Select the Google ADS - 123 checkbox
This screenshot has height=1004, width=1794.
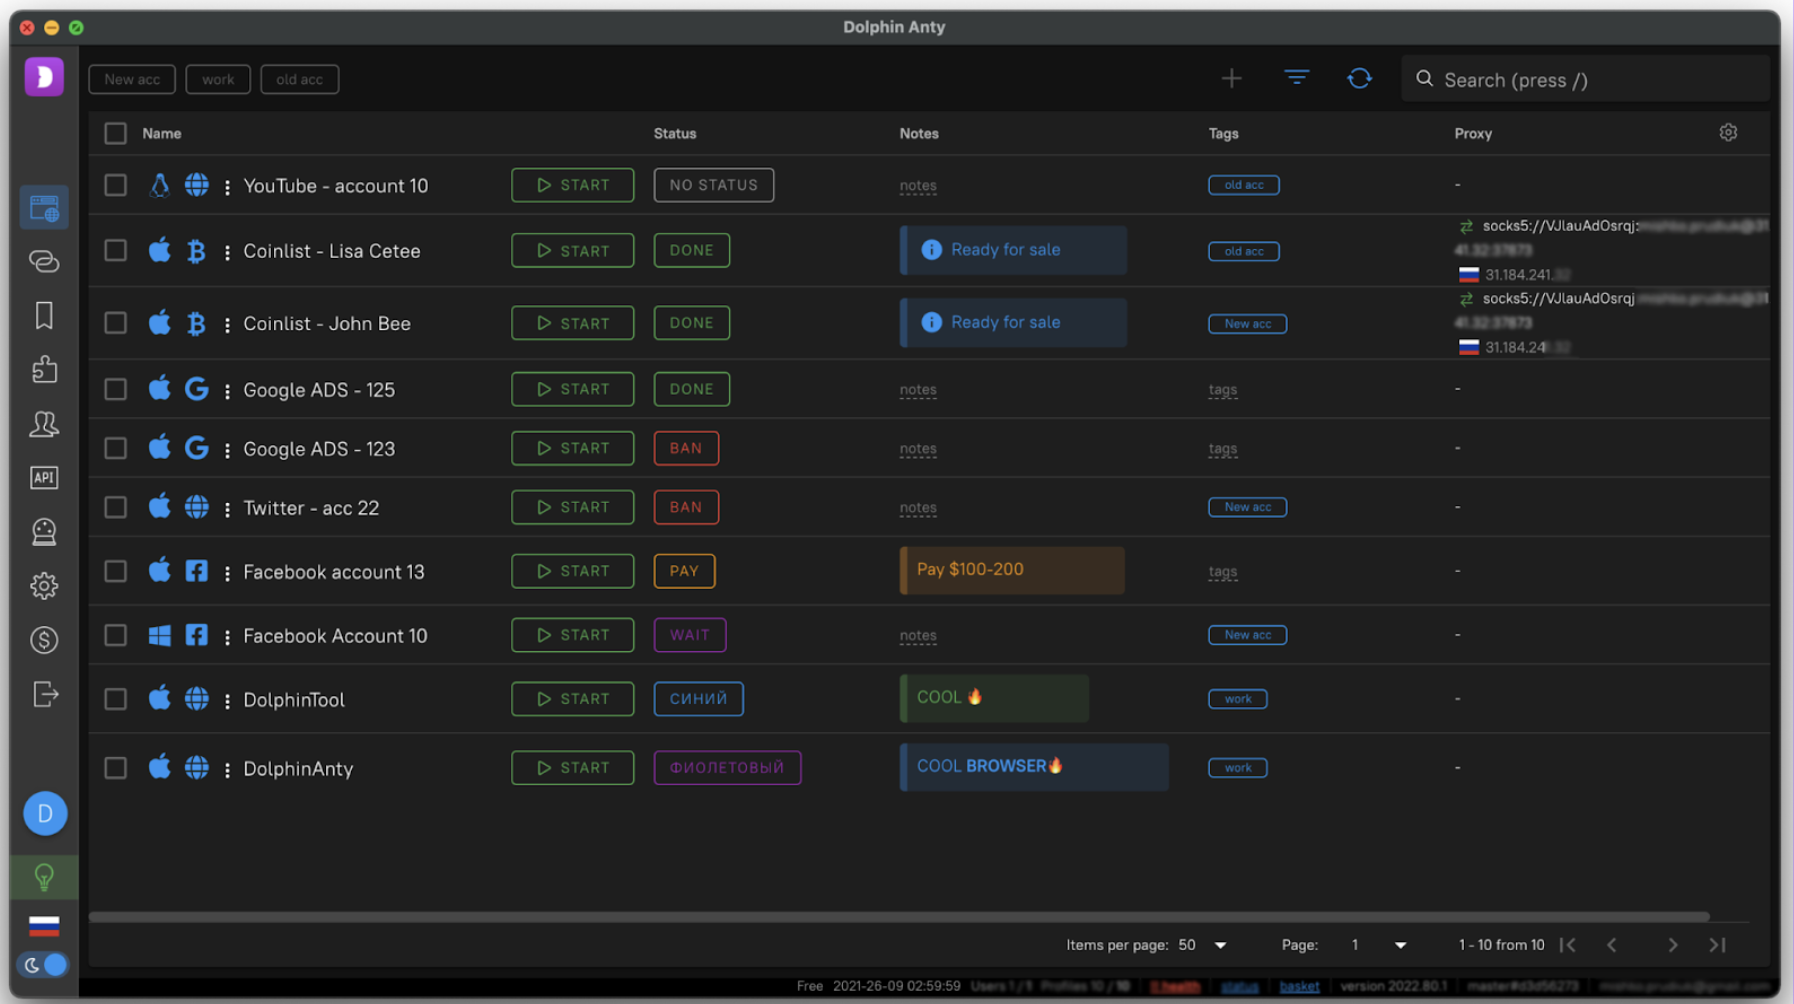(x=116, y=448)
